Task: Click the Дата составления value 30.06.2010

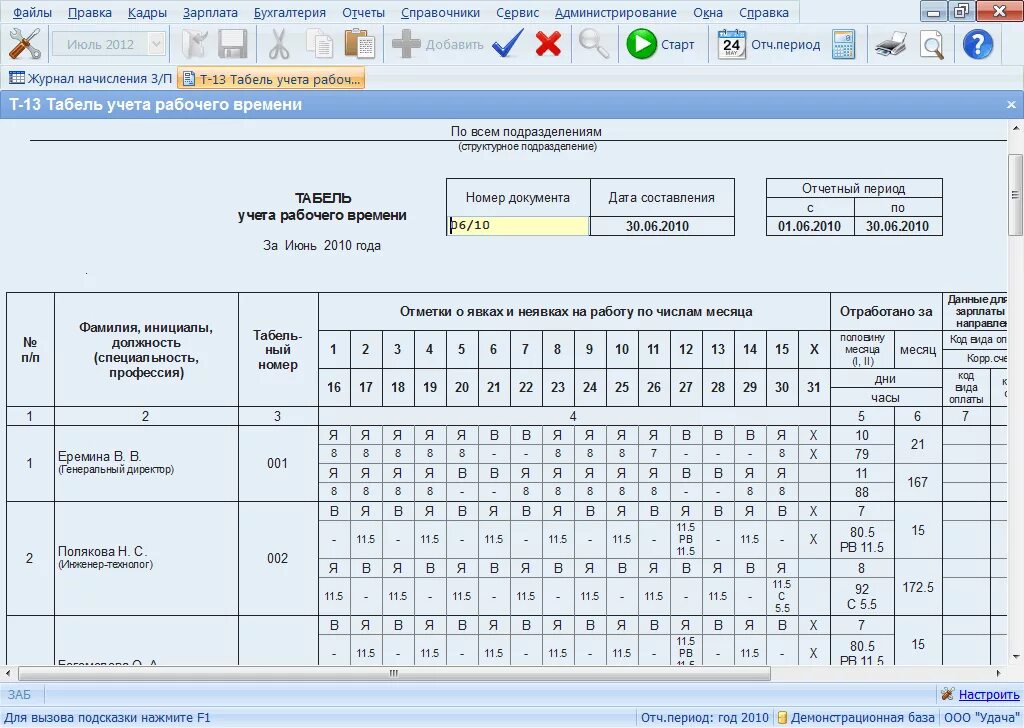Action: point(657,226)
